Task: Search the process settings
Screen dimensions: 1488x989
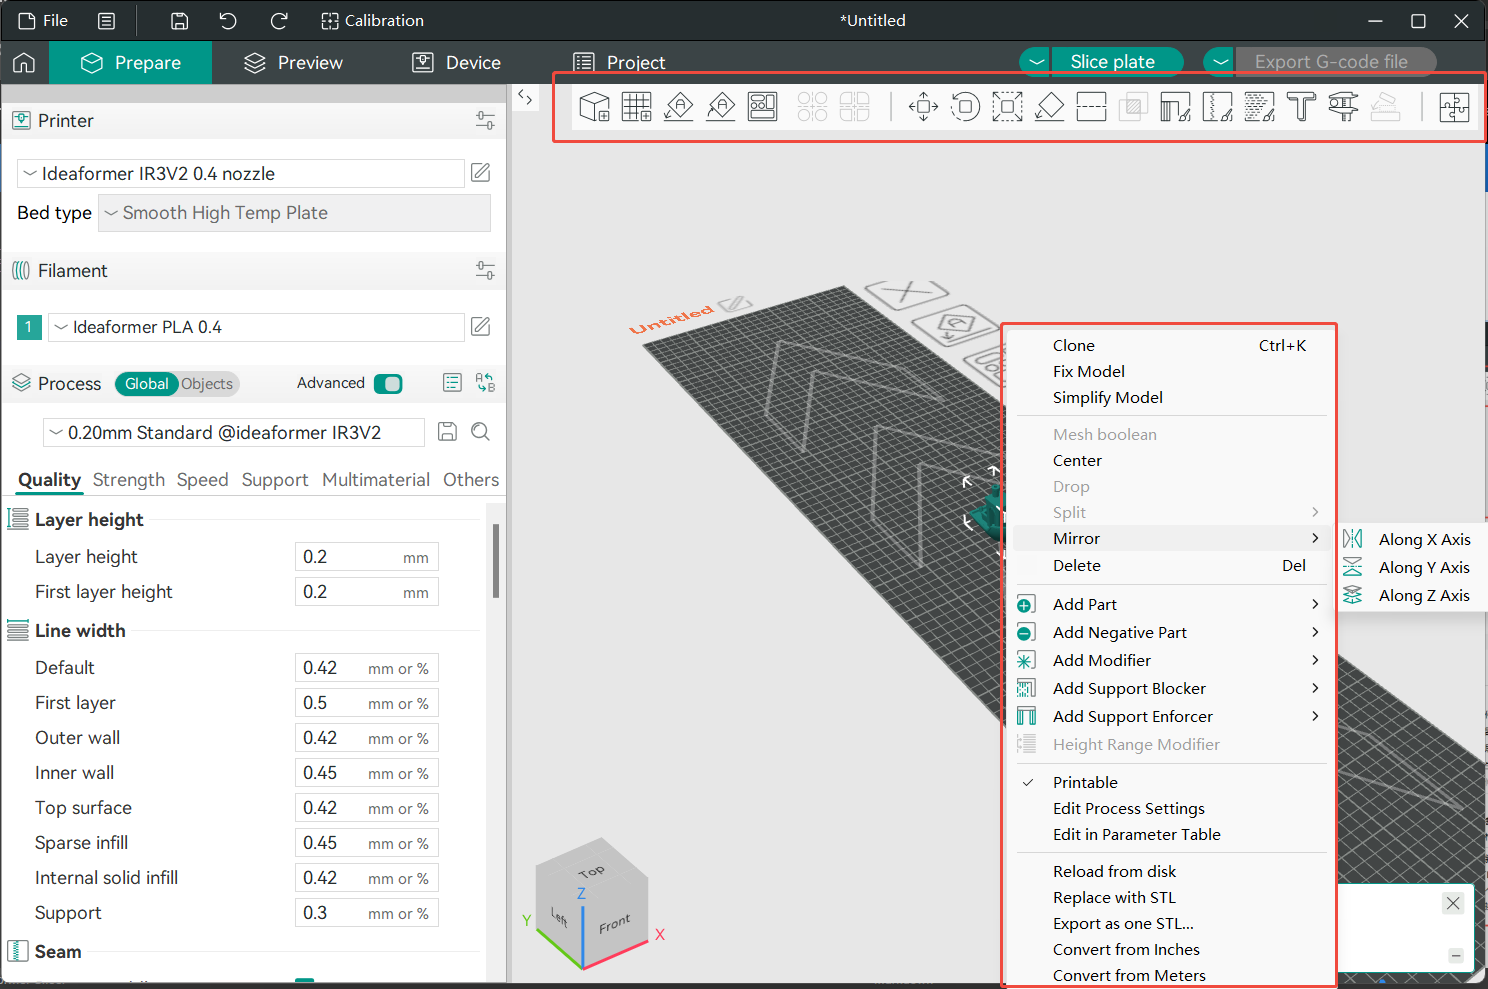Action: click(x=480, y=432)
